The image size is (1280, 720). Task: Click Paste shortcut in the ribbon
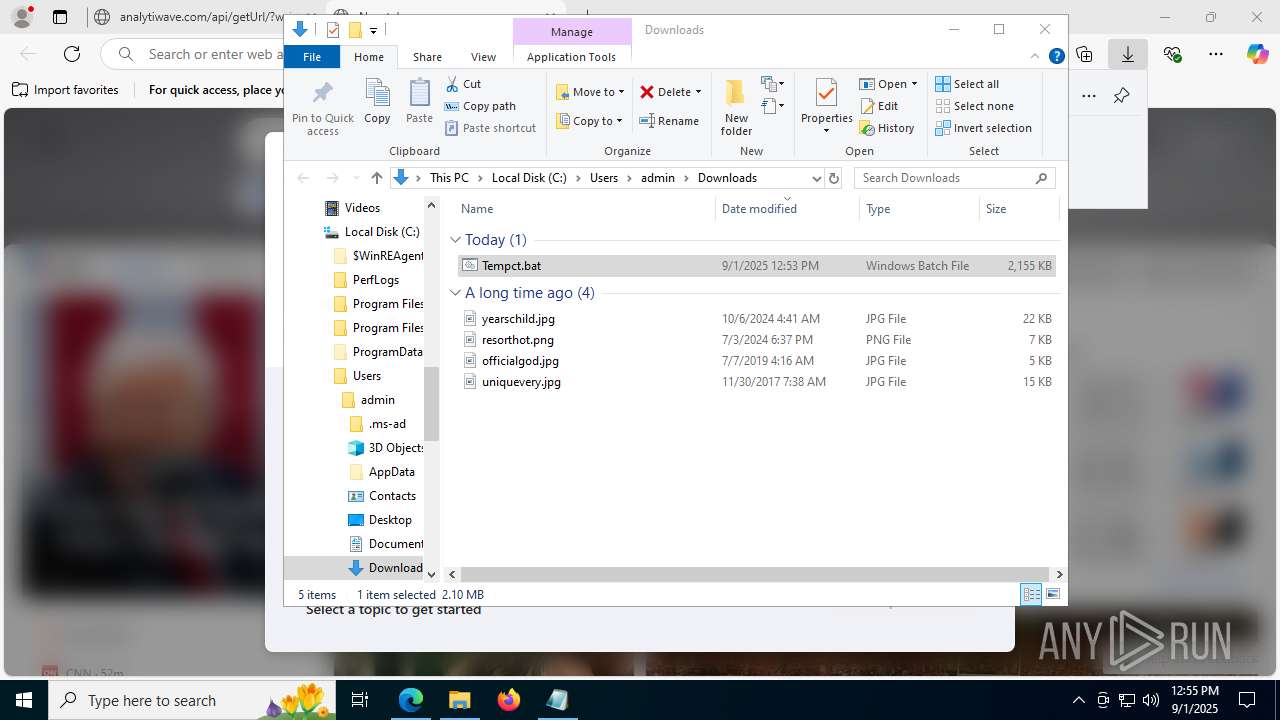[x=490, y=128]
